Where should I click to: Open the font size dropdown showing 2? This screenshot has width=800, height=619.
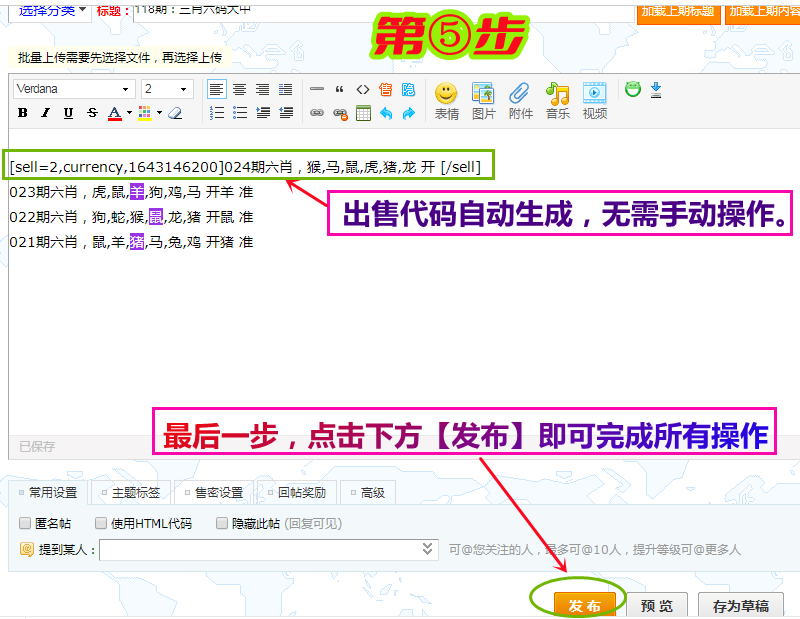click(x=166, y=89)
